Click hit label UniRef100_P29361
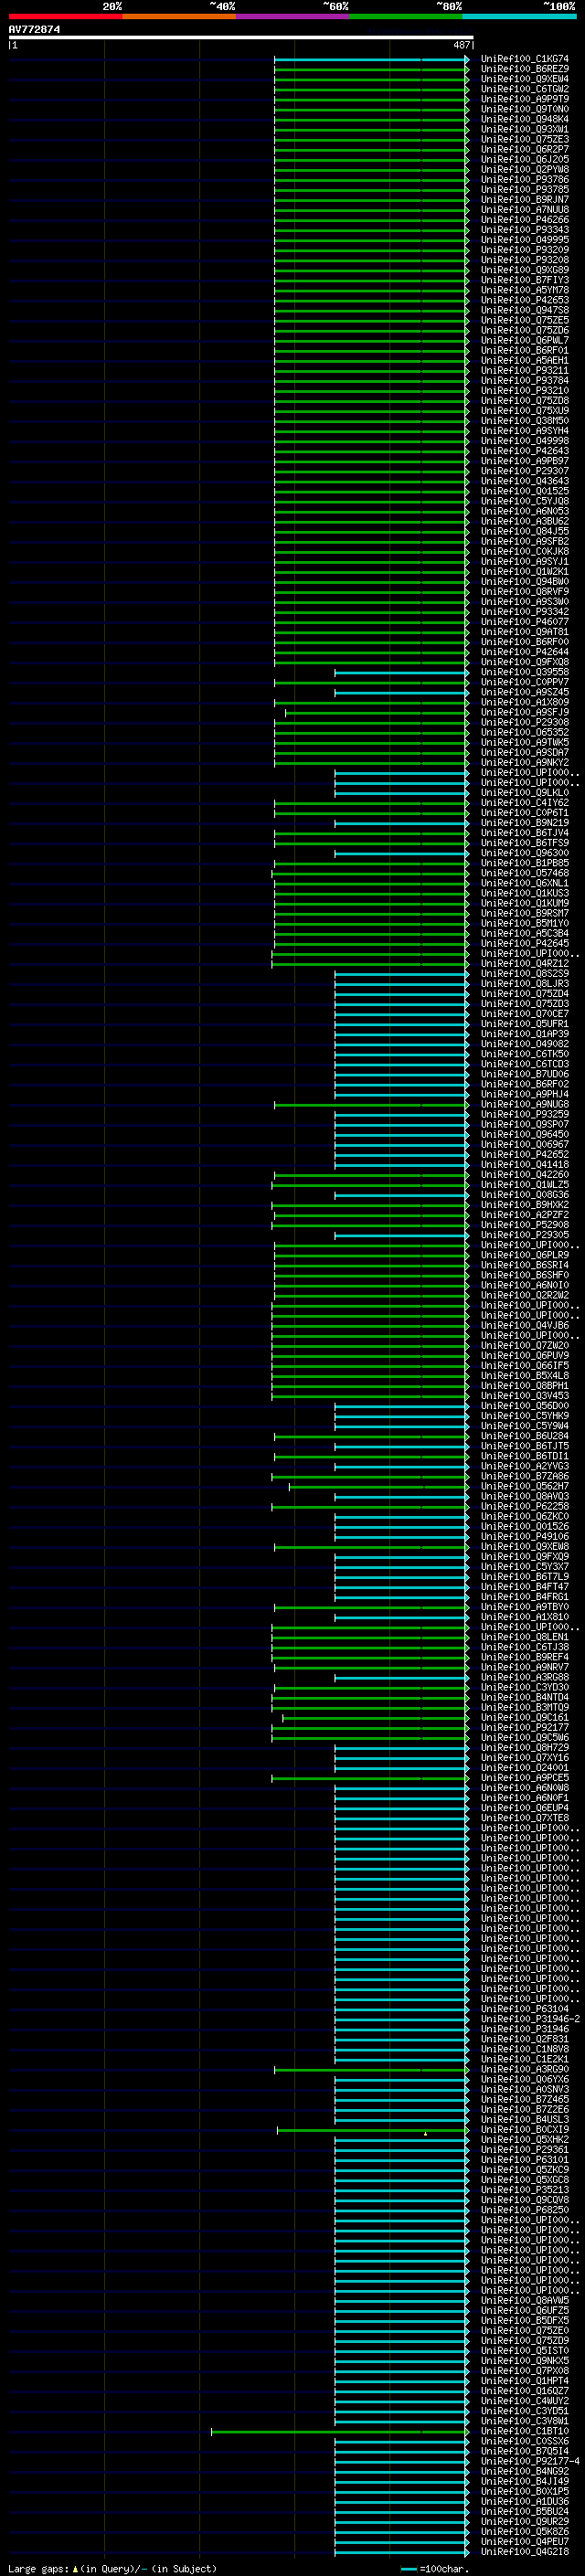This screenshot has width=585, height=2576. [x=524, y=2149]
